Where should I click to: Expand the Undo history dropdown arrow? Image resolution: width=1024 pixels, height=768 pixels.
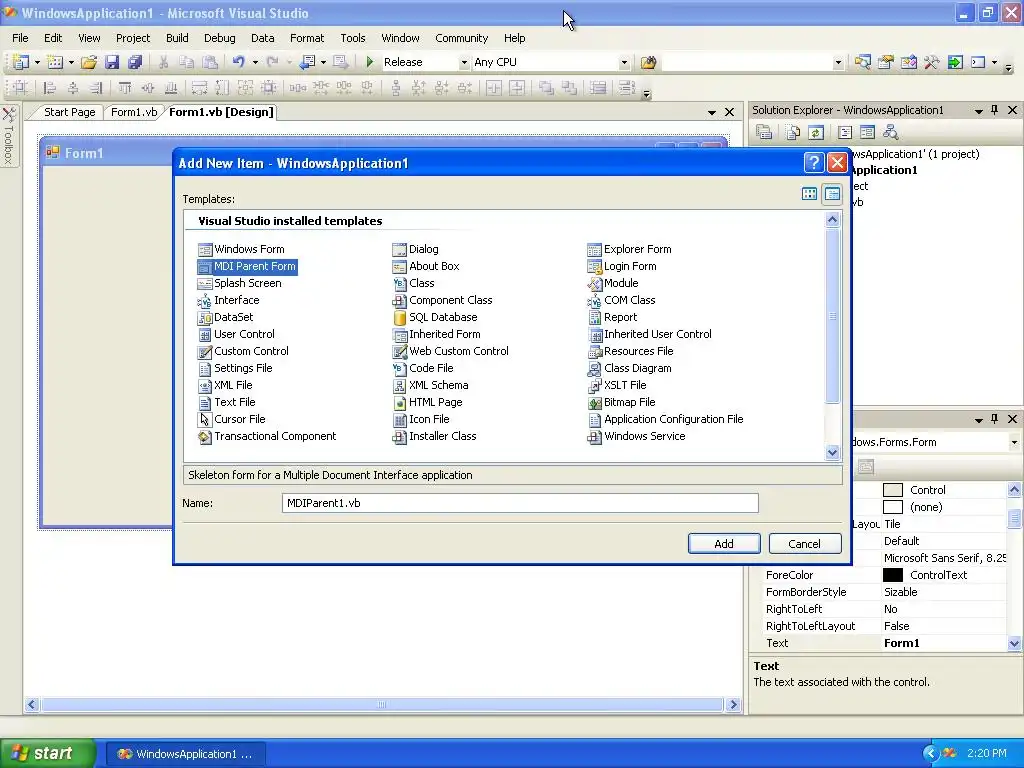[x=255, y=63]
